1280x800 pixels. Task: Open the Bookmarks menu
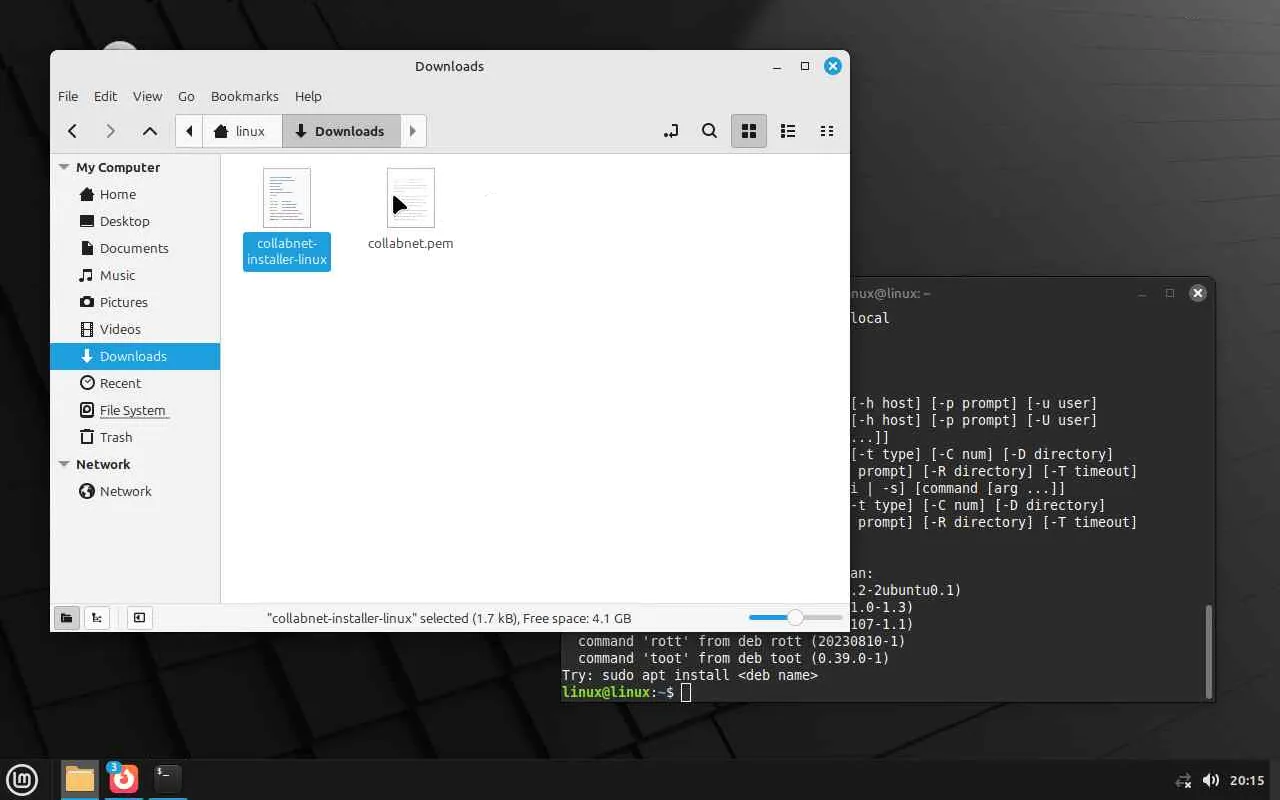[245, 96]
